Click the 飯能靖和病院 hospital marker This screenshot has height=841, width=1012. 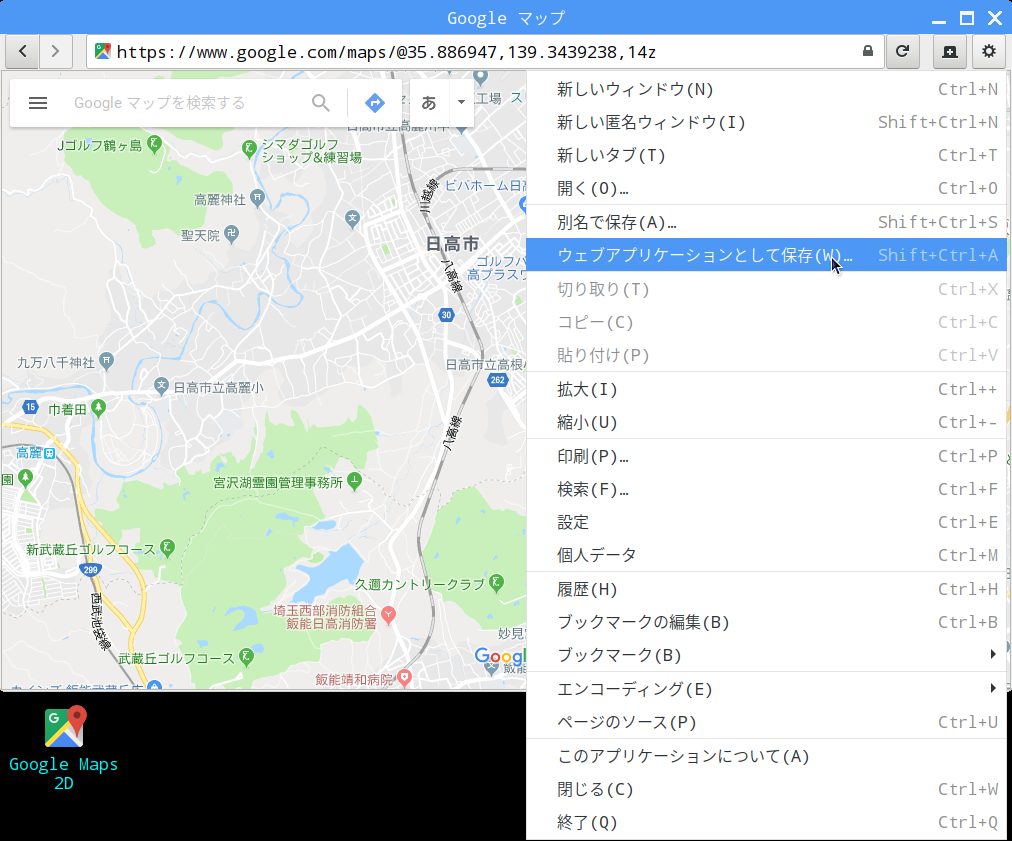404,678
